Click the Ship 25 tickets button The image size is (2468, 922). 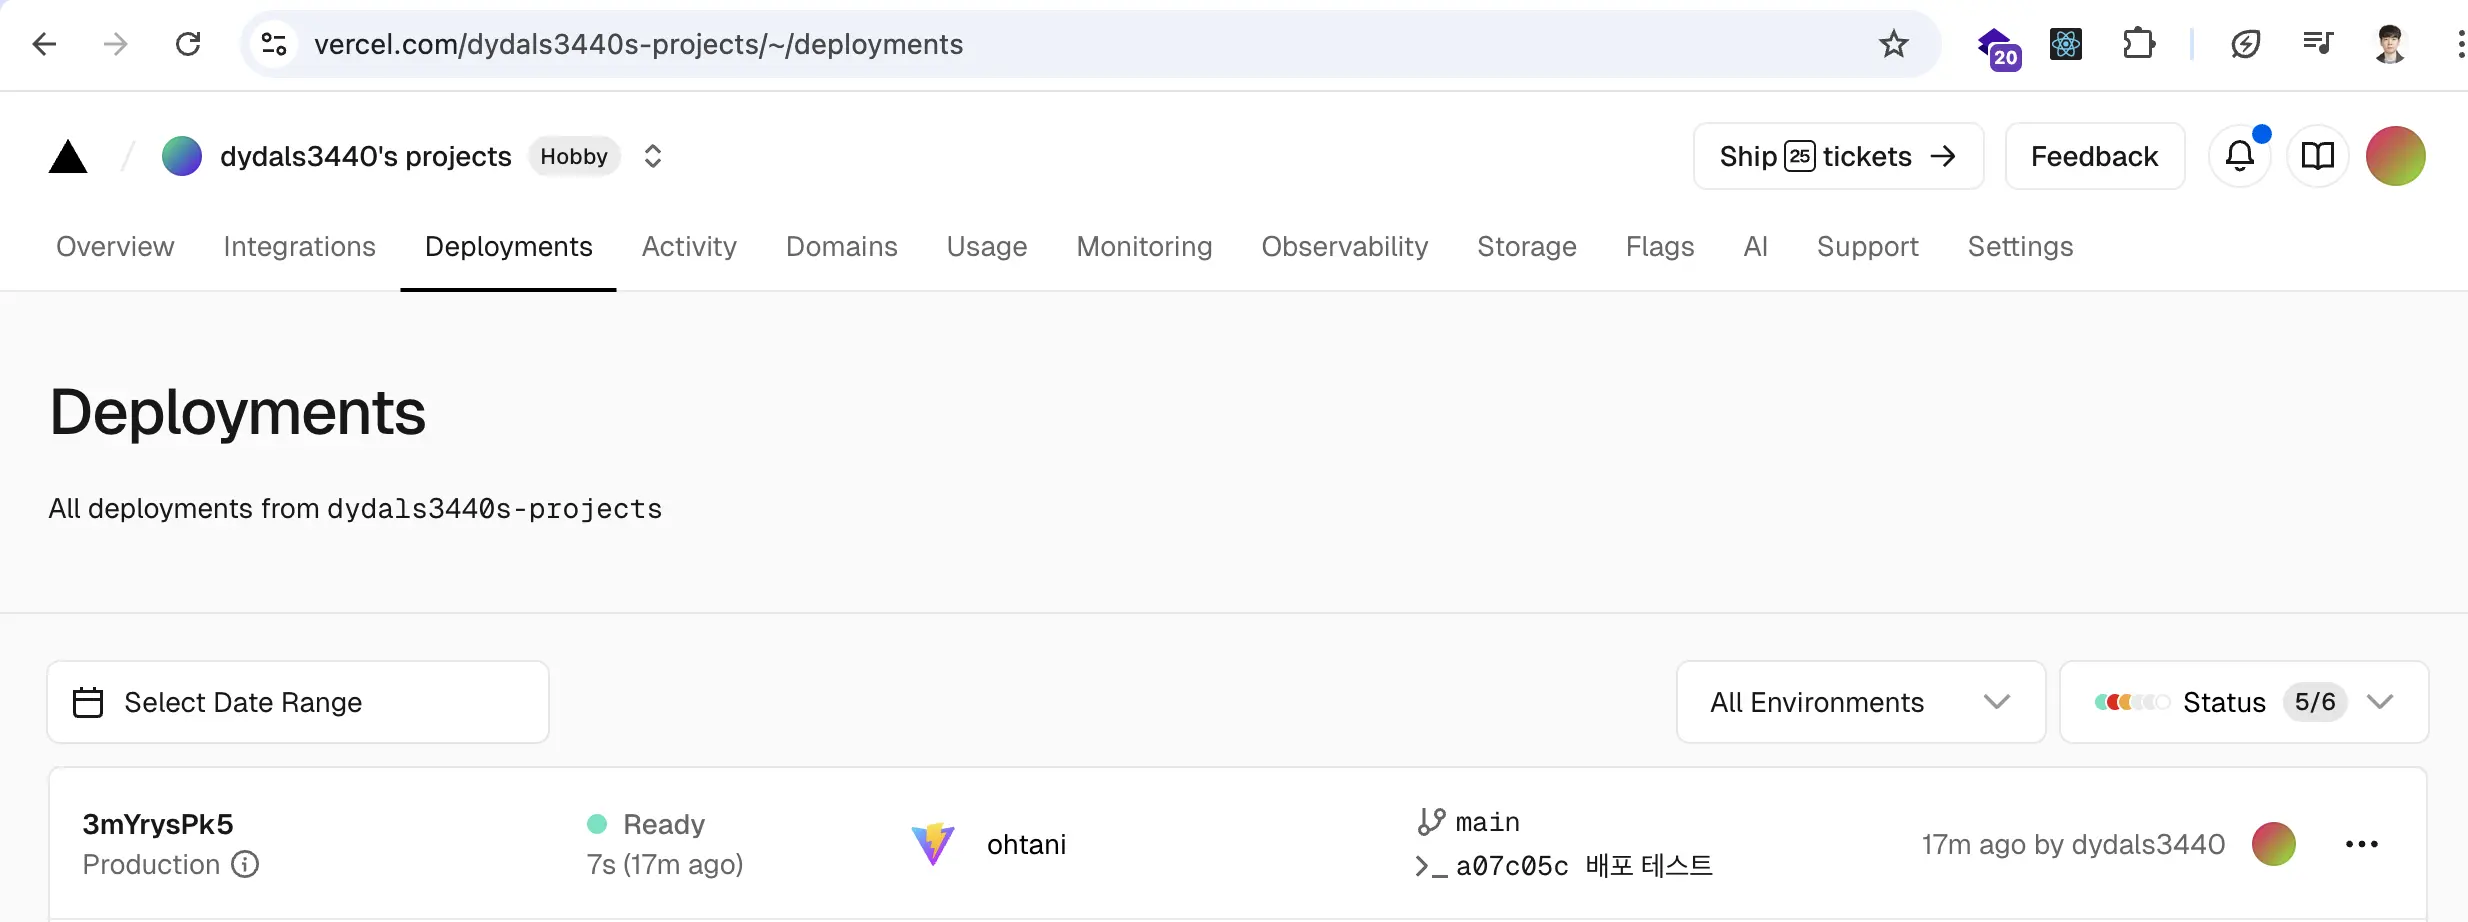coord(1838,156)
